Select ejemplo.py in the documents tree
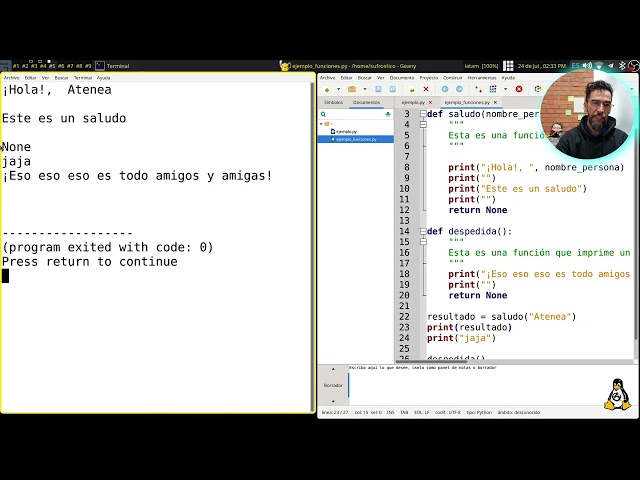Viewport: 640px width, 480px height. (346, 131)
